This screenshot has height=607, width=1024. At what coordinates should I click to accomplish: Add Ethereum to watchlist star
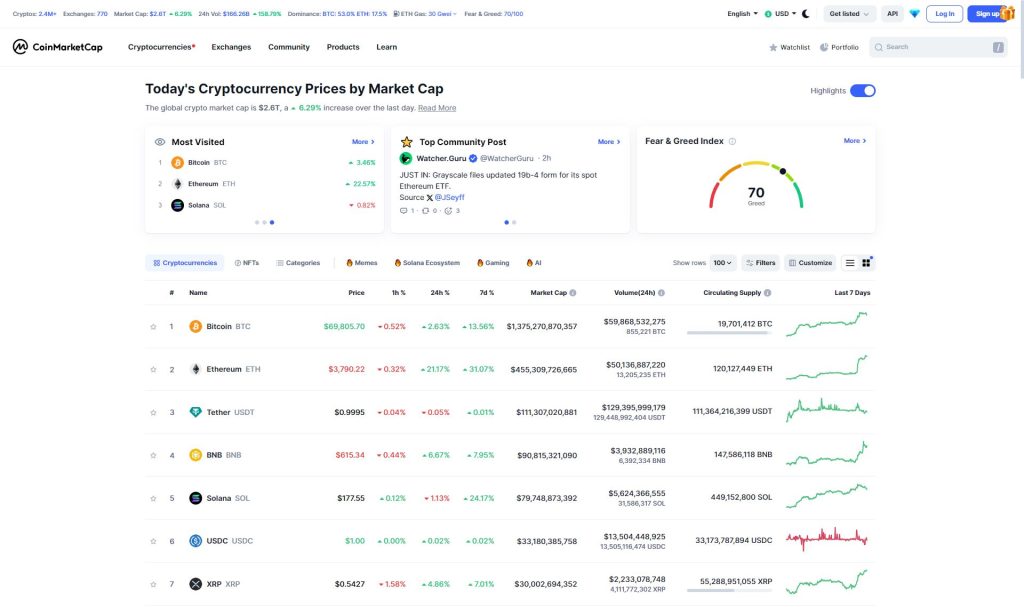click(x=153, y=370)
